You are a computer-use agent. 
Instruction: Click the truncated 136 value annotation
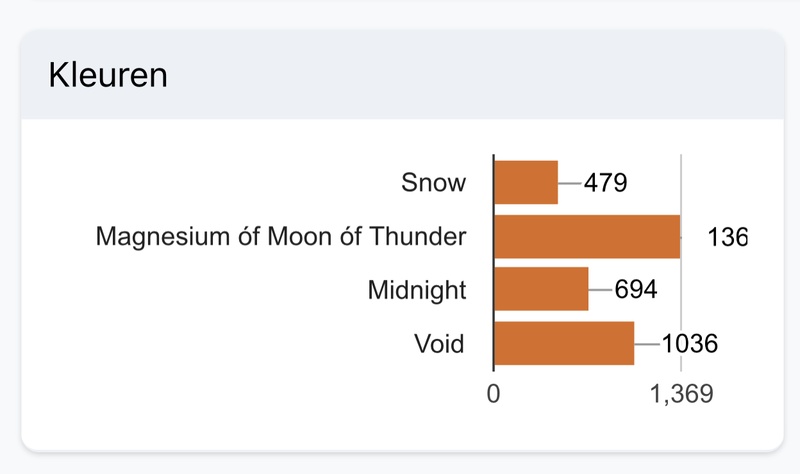pos(727,237)
